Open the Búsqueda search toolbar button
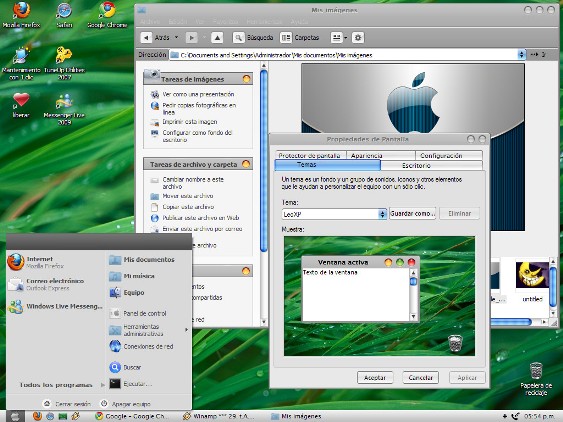 (x=253, y=37)
